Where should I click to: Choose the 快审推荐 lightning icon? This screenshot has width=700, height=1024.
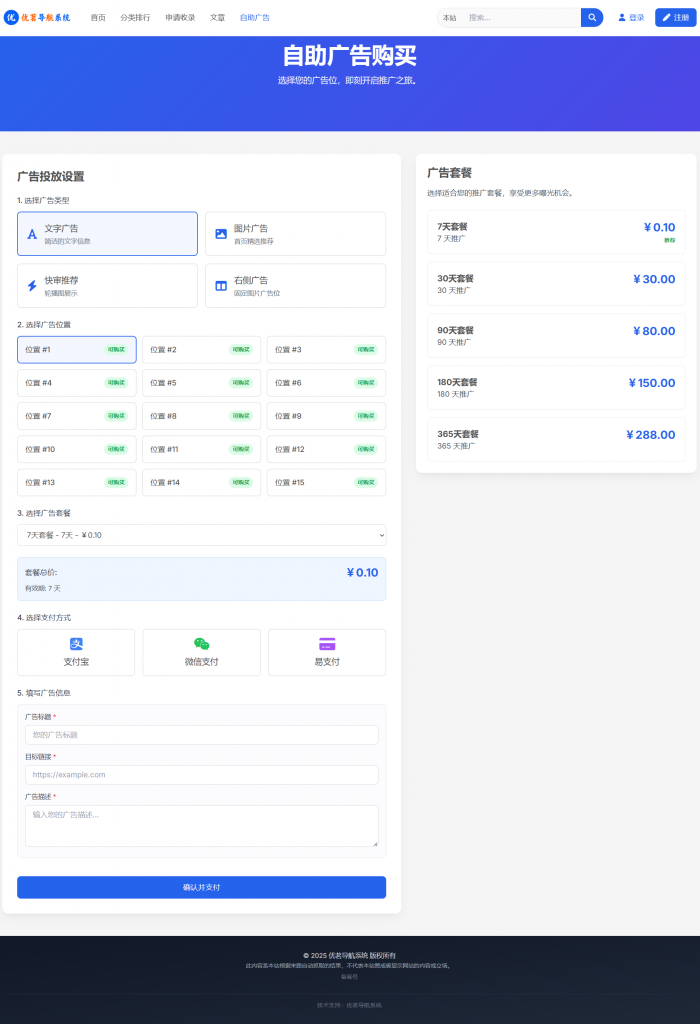tap(32, 286)
